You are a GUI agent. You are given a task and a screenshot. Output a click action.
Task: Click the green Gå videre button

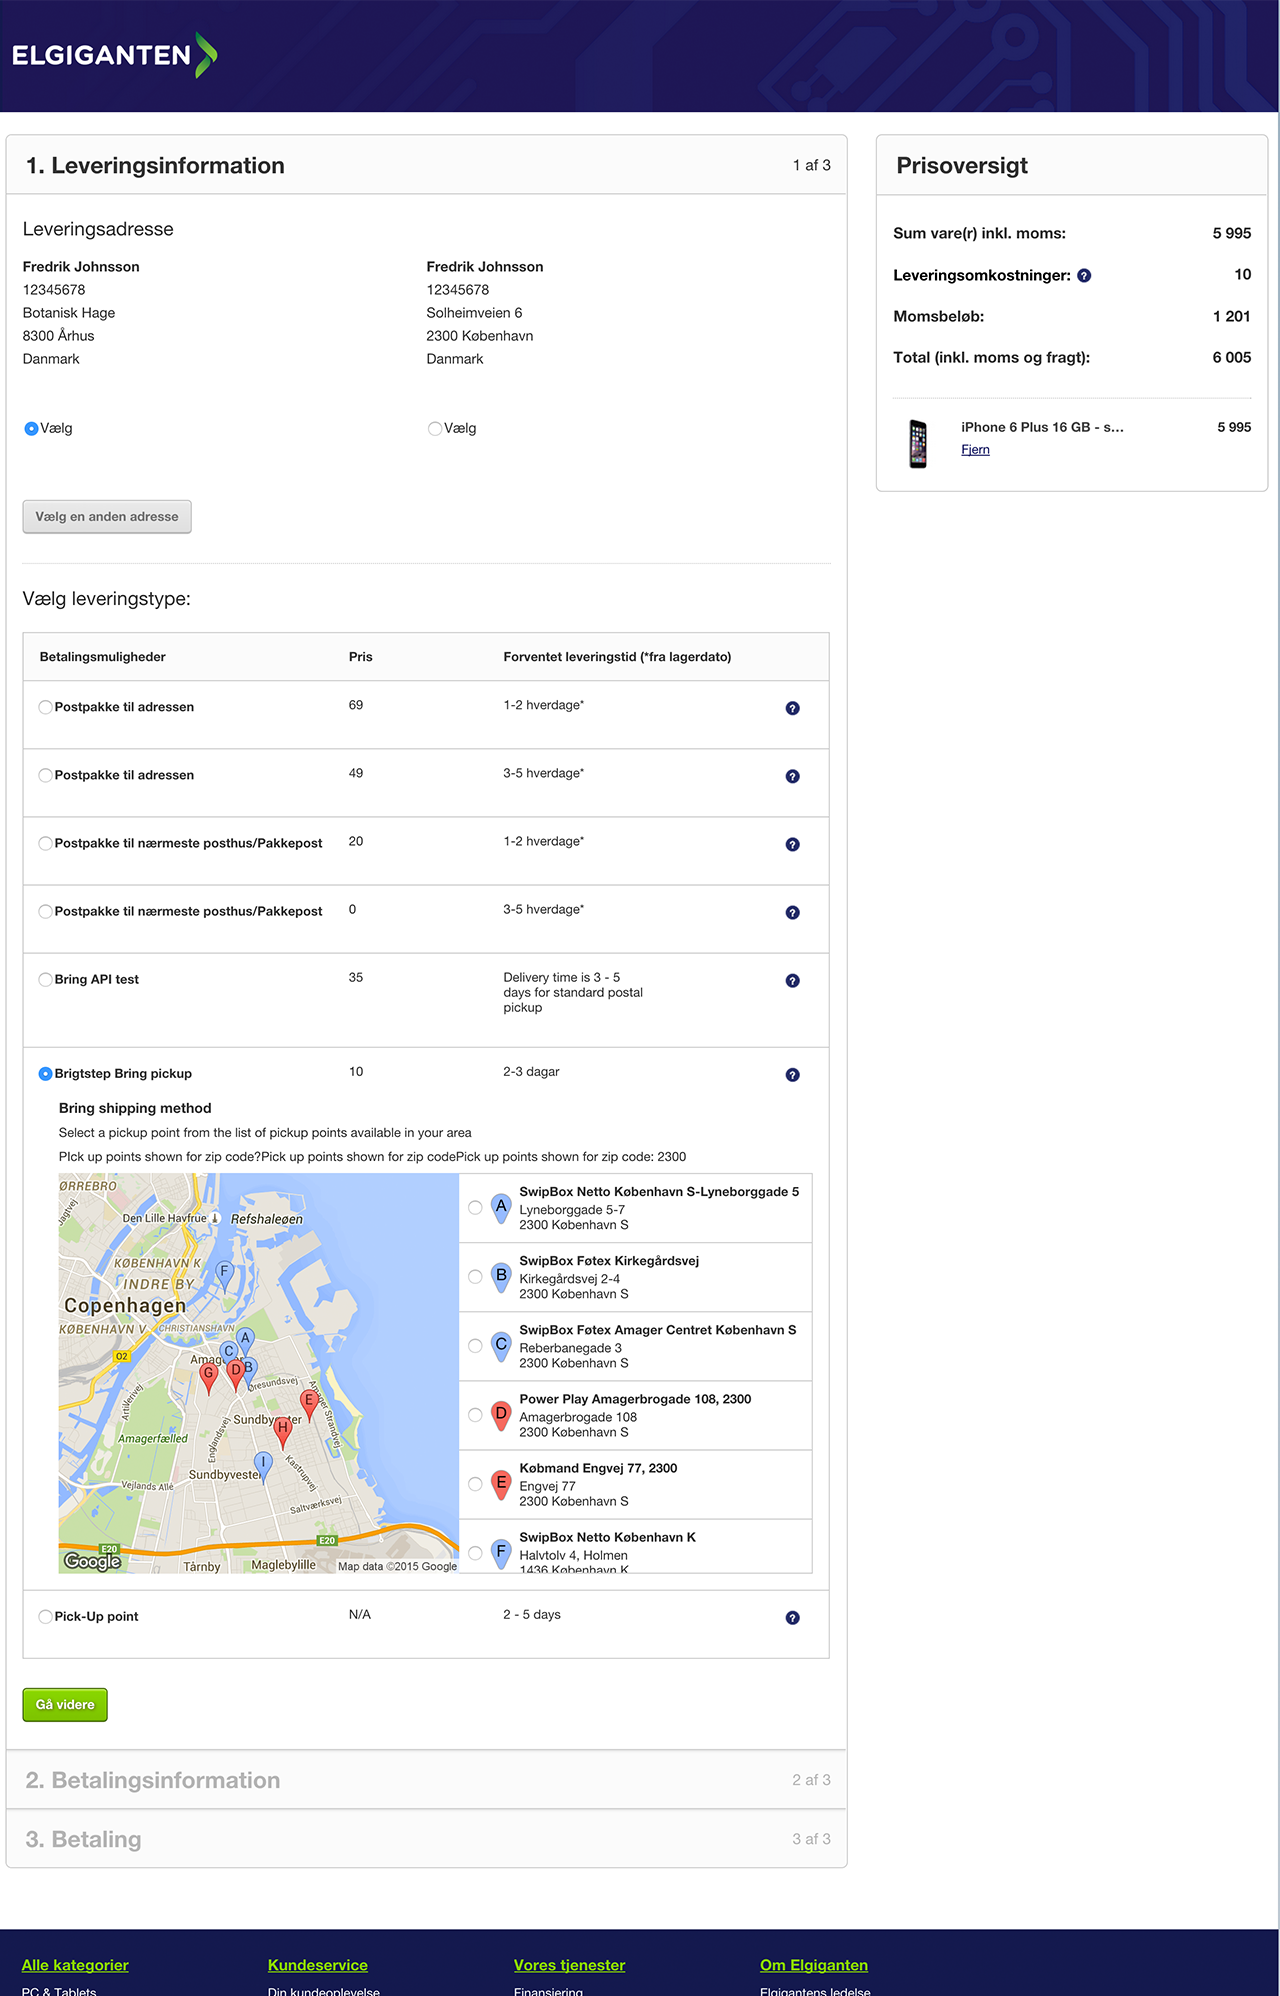point(65,1705)
